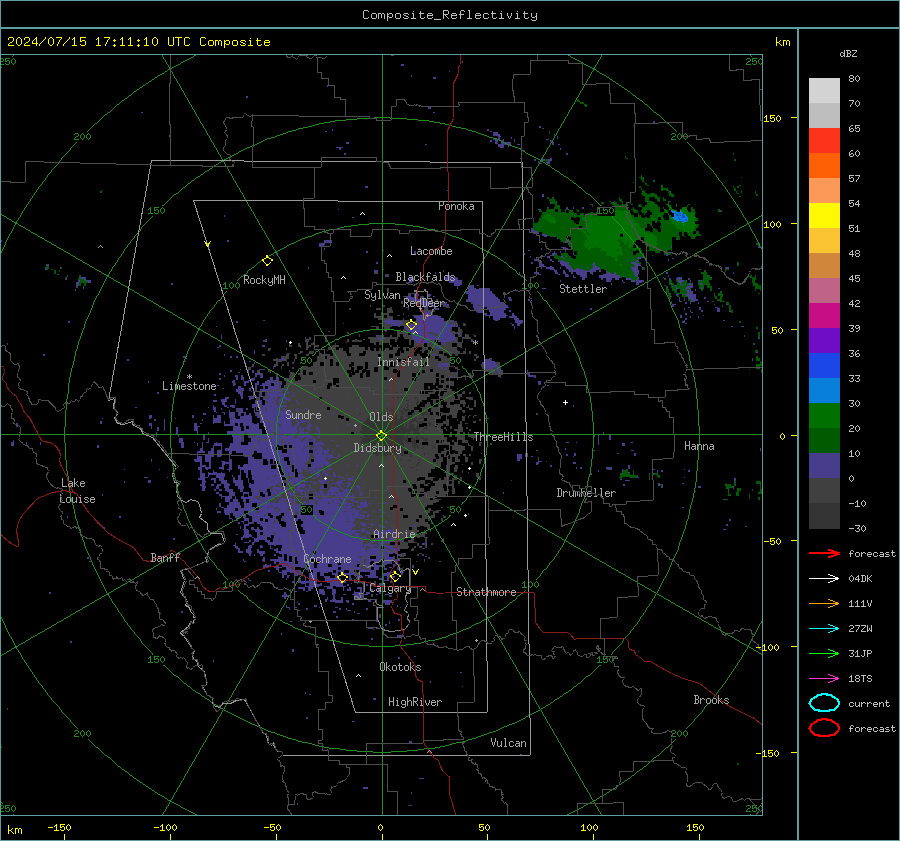
Task: Click the cyan current ellipse in the legend
Action: click(824, 703)
